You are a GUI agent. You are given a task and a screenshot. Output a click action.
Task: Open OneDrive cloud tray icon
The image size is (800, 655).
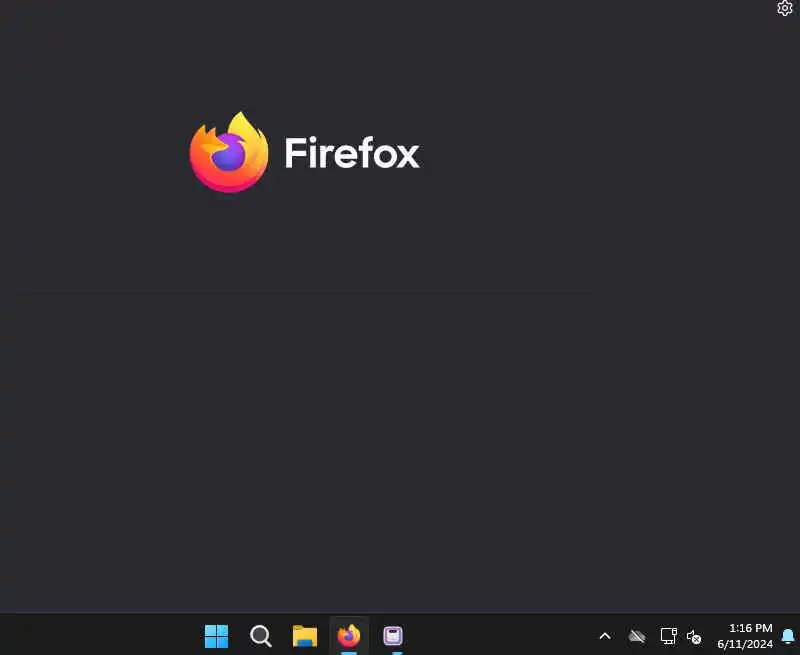637,636
